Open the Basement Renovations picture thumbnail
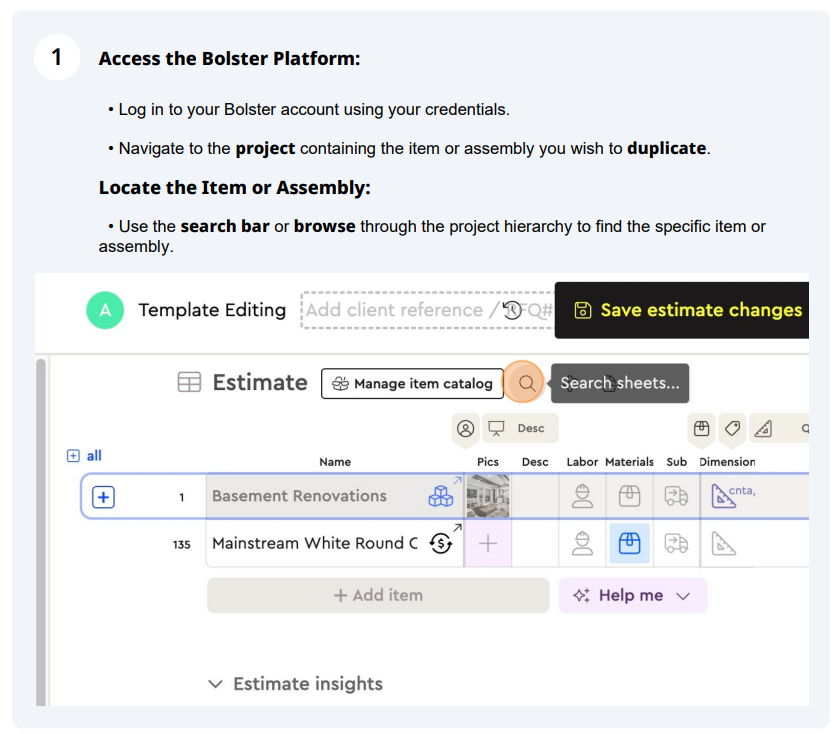 [488, 496]
